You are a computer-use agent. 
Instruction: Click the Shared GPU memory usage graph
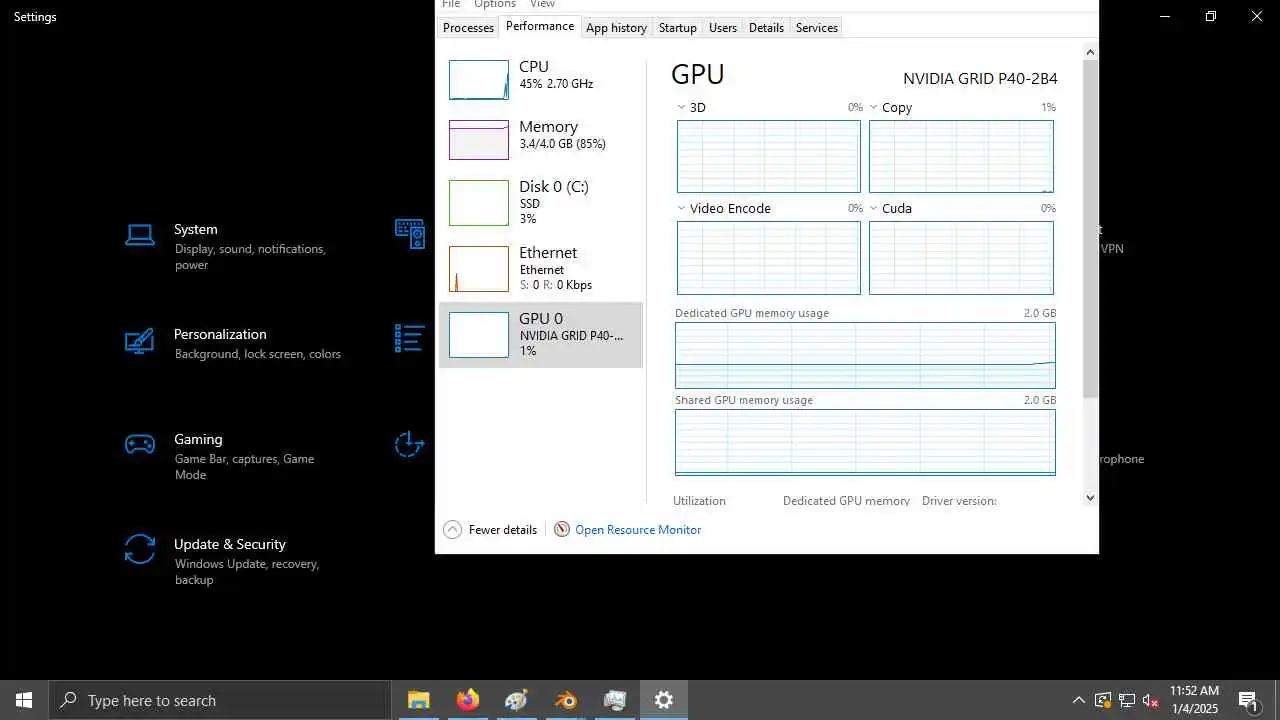(865, 442)
